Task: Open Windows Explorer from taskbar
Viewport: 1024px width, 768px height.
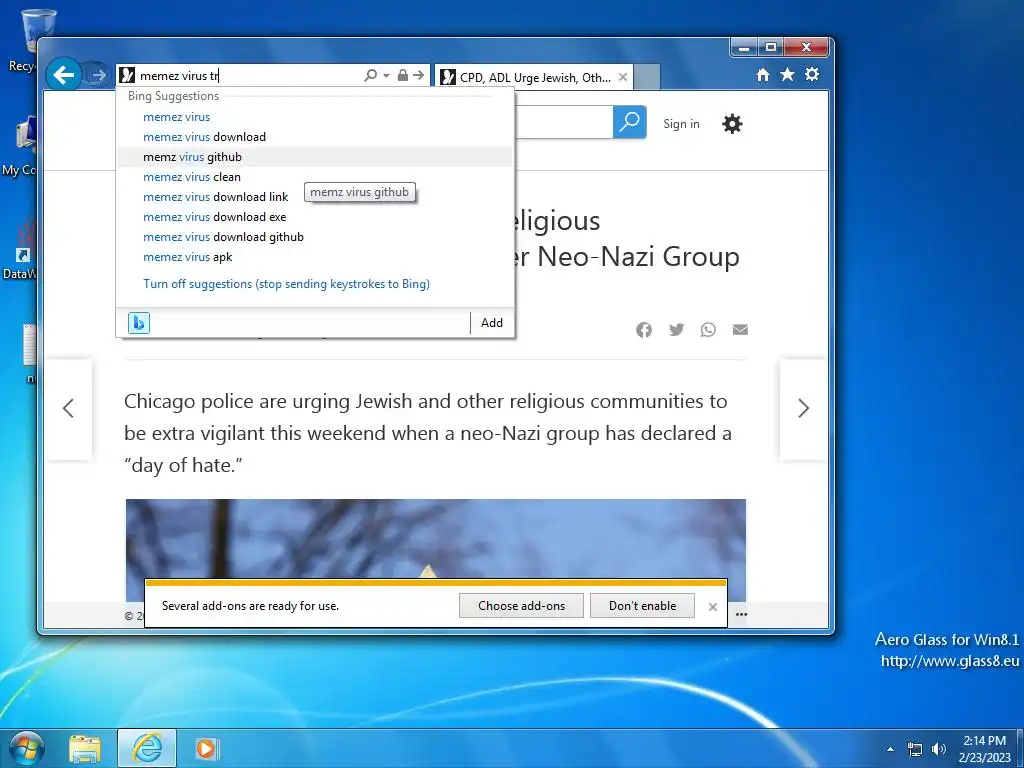Action: point(85,748)
